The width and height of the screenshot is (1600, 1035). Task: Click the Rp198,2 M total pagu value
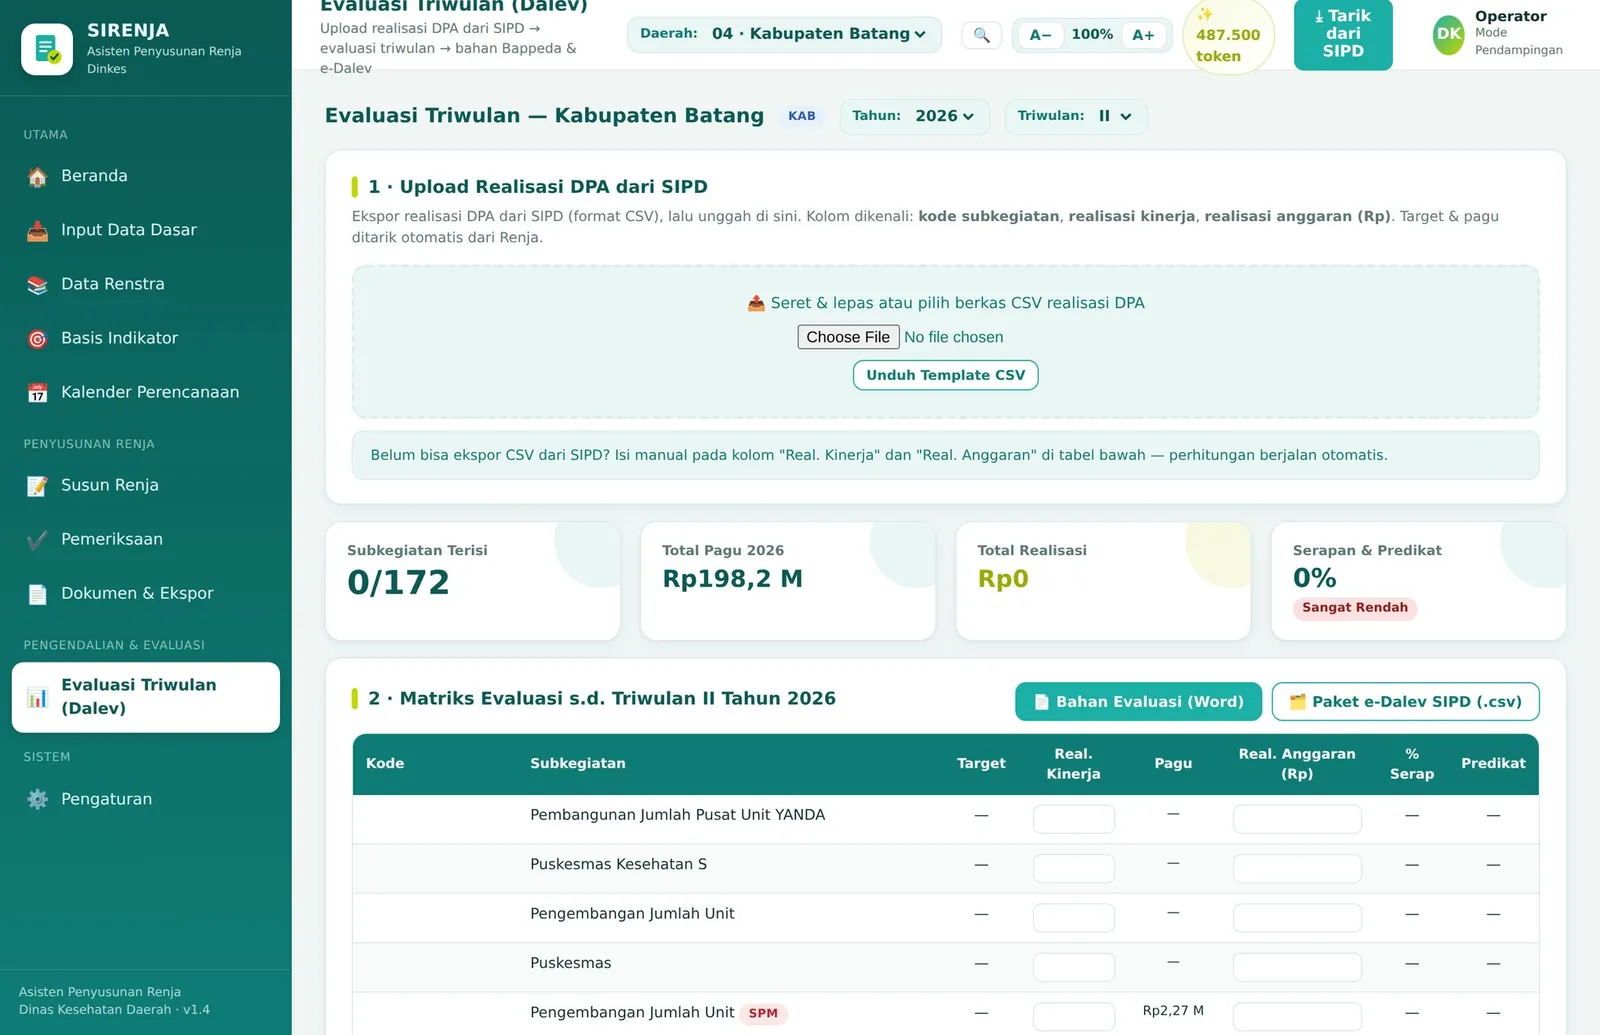(732, 579)
